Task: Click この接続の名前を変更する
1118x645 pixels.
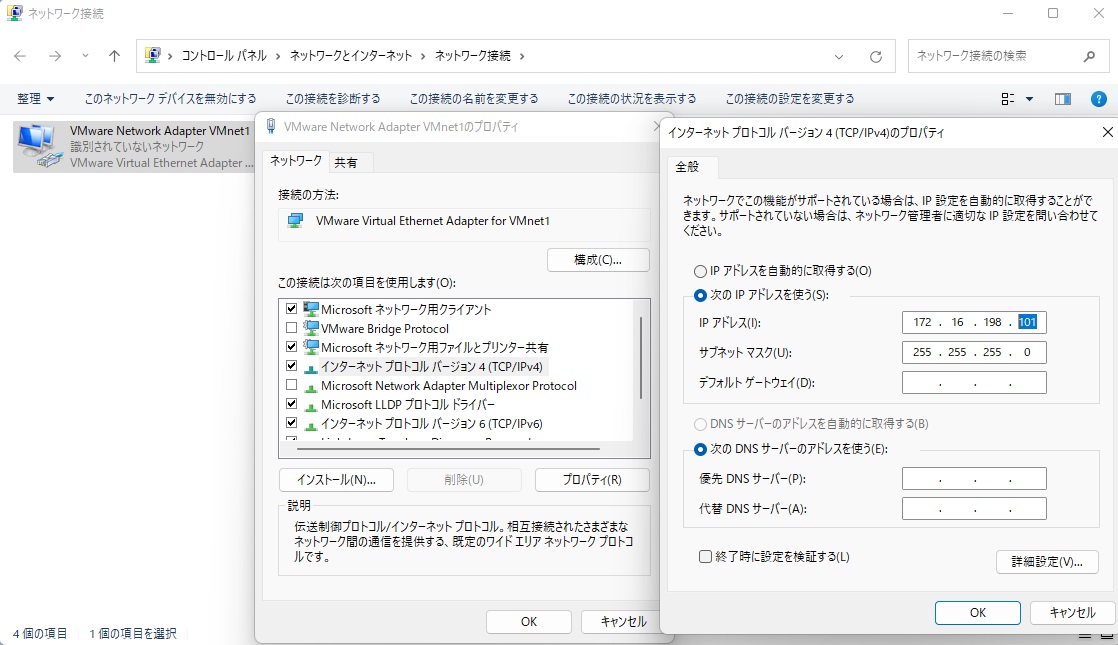Action: pos(473,98)
